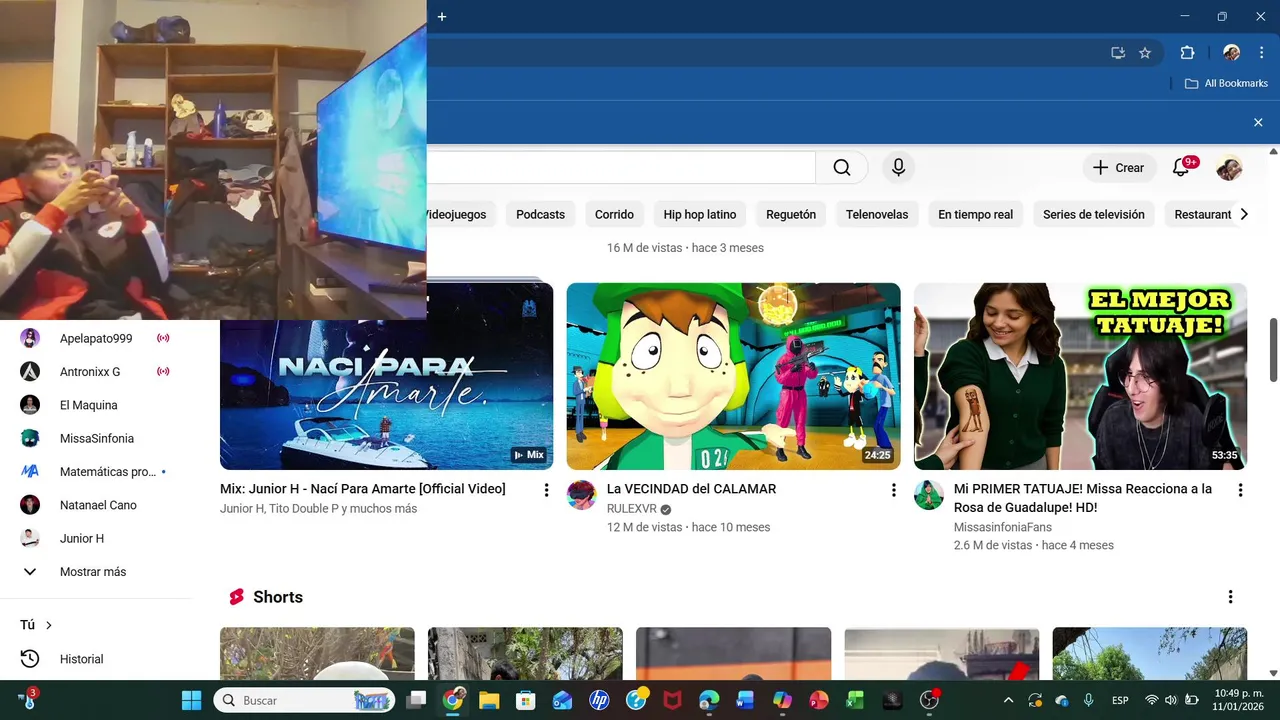Show hidden system tray icons
This screenshot has height=720, width=1280.
click(x=1008, y=700)
